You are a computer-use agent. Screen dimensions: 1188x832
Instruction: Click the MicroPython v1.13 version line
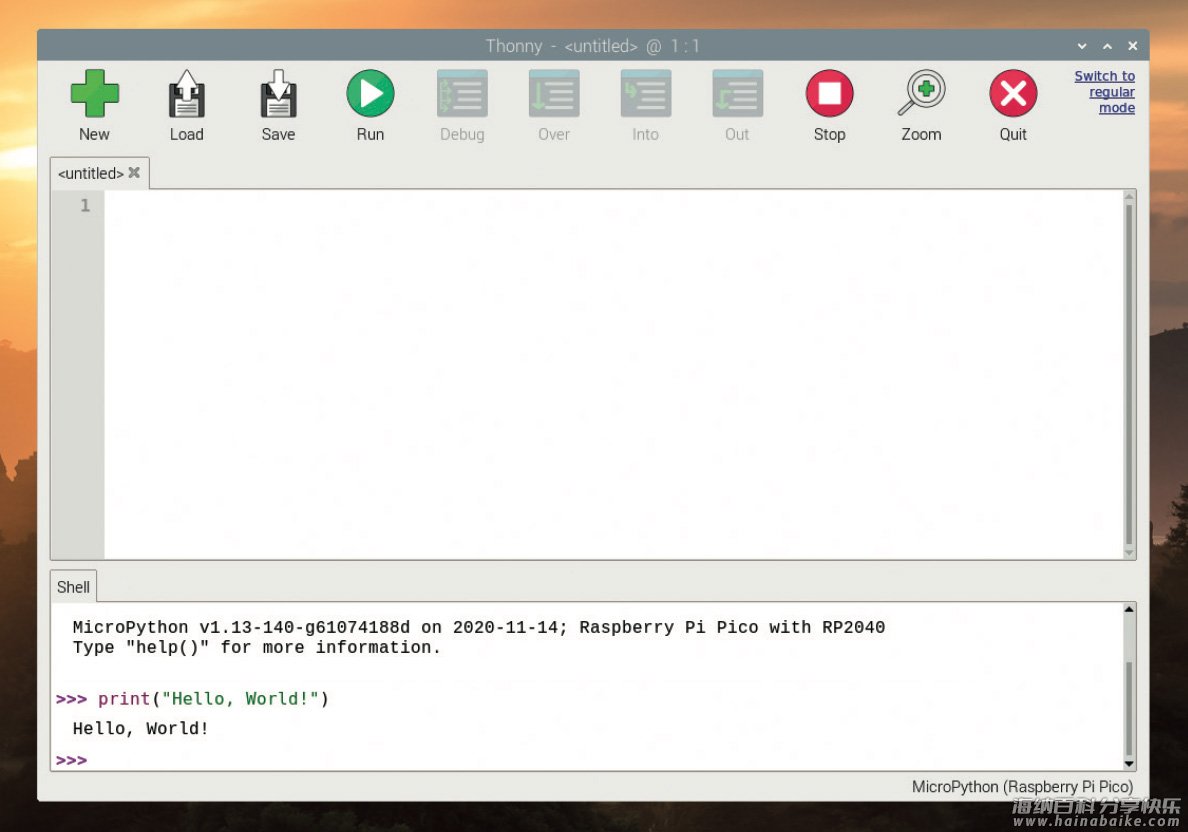tap(478, 627)
